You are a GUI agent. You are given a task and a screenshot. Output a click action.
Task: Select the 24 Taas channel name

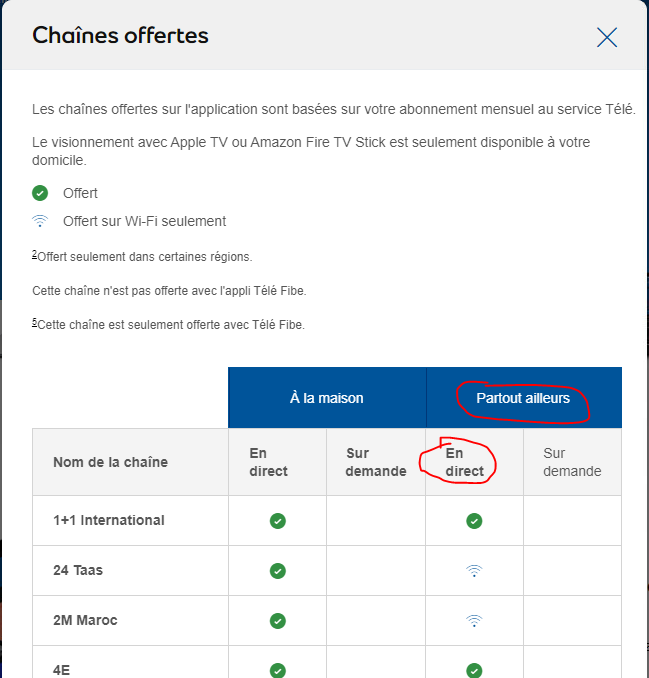coord(78,570)
